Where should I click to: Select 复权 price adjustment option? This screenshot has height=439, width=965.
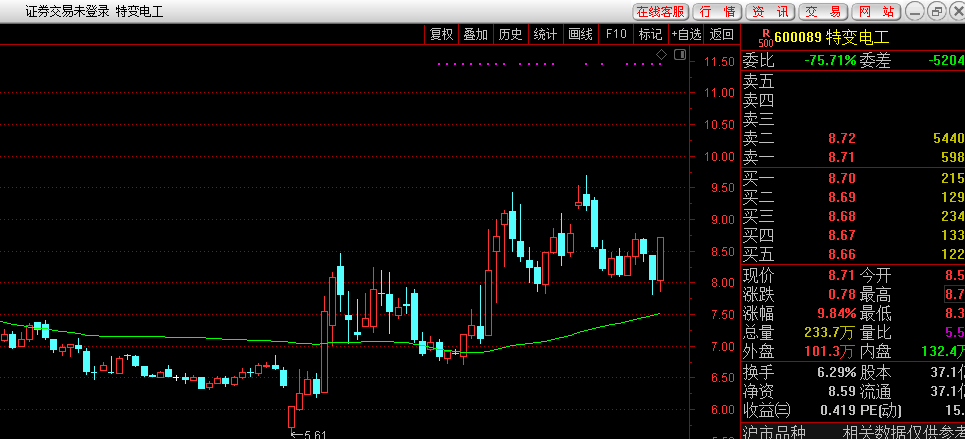point(441,34)
